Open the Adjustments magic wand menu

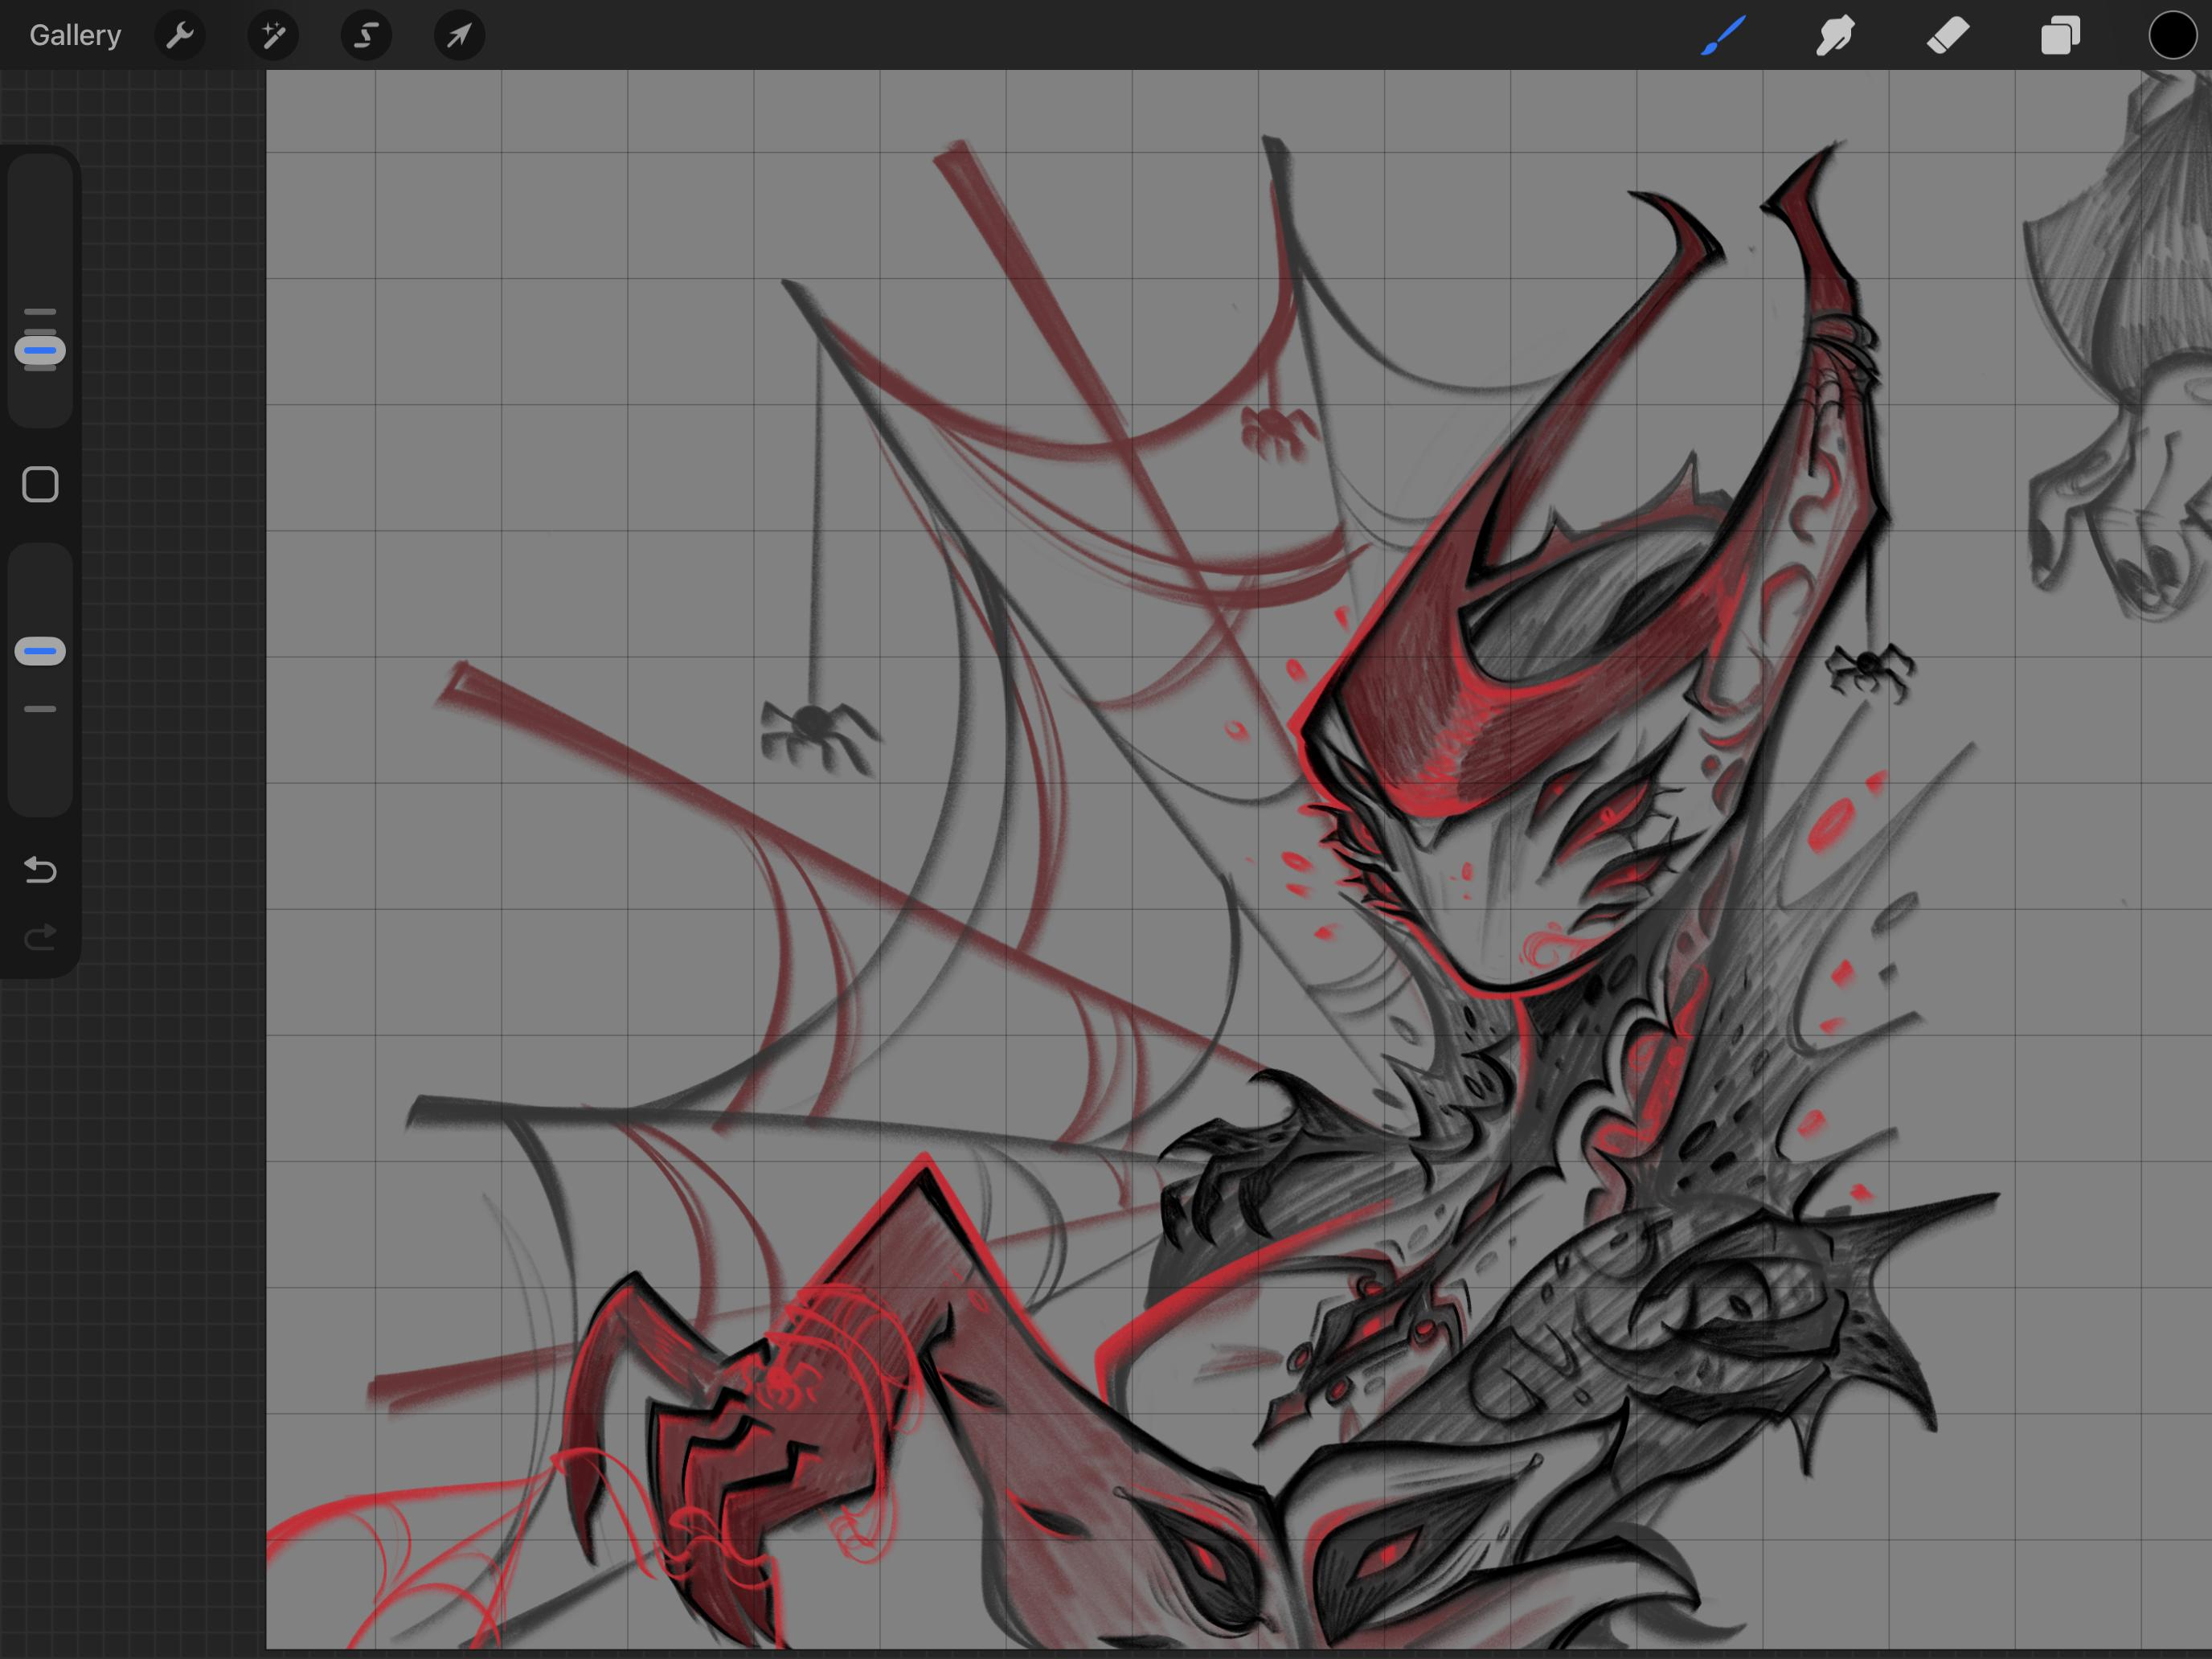point(273,36)
